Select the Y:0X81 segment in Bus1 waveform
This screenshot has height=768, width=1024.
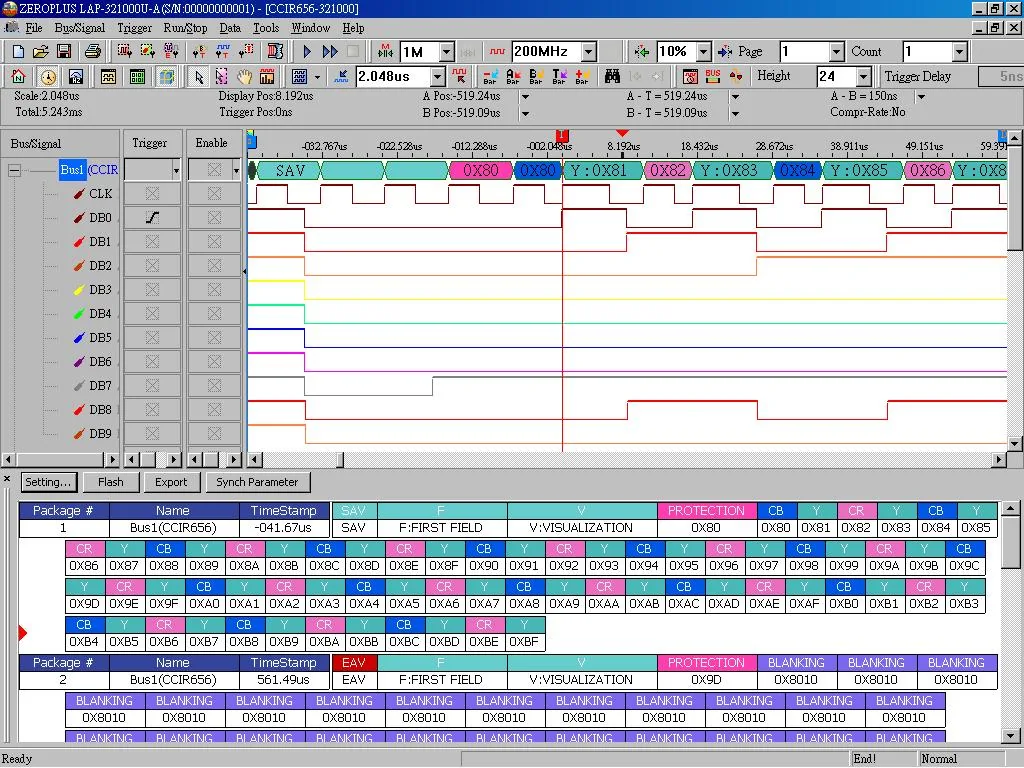600,171
